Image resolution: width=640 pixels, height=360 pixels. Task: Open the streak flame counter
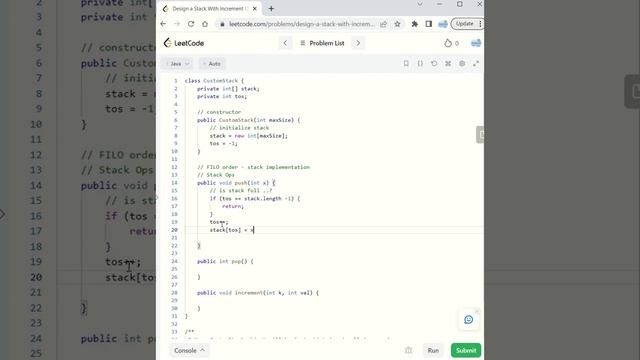tap(451, 43)
